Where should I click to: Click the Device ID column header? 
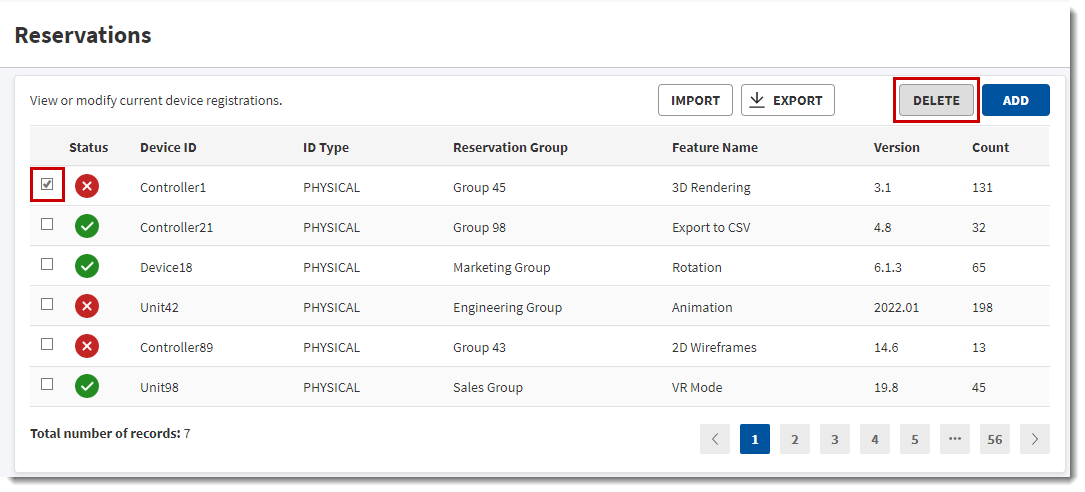(168, 147)
